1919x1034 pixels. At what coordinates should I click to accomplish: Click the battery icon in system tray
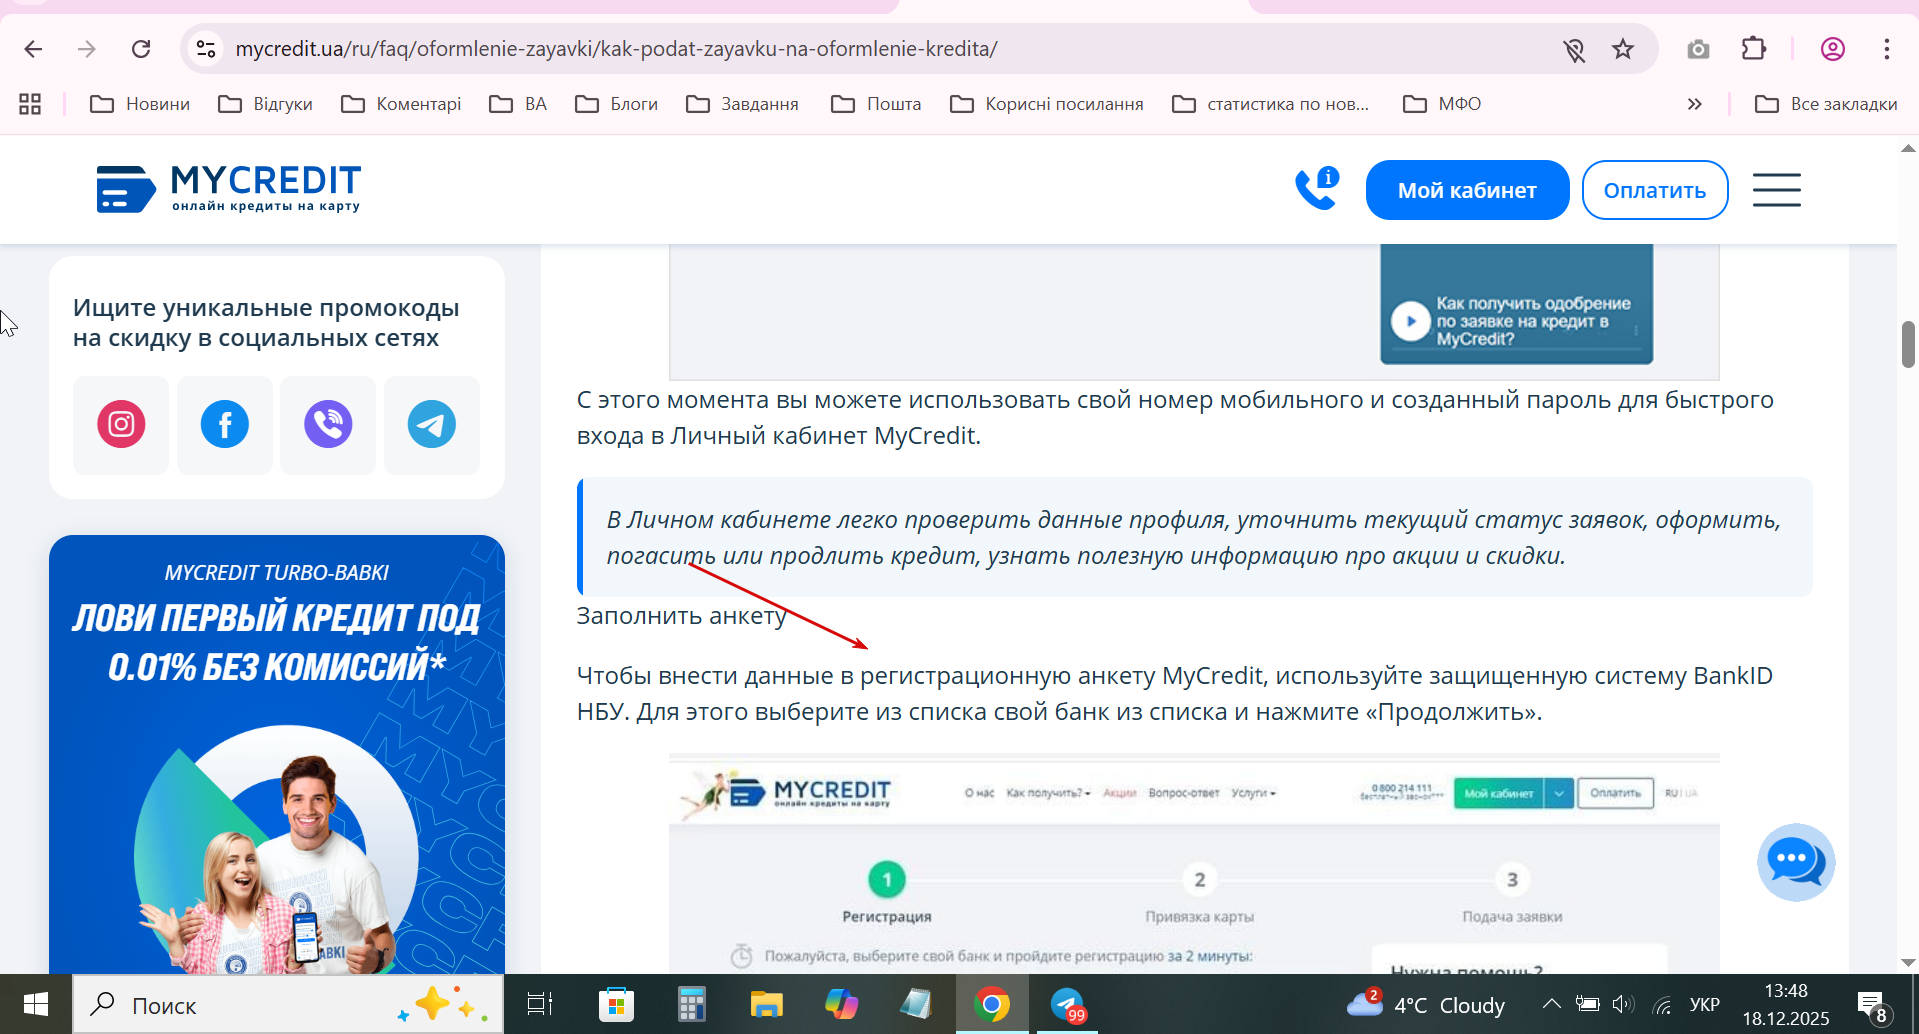click(x=1587, y=1004)
